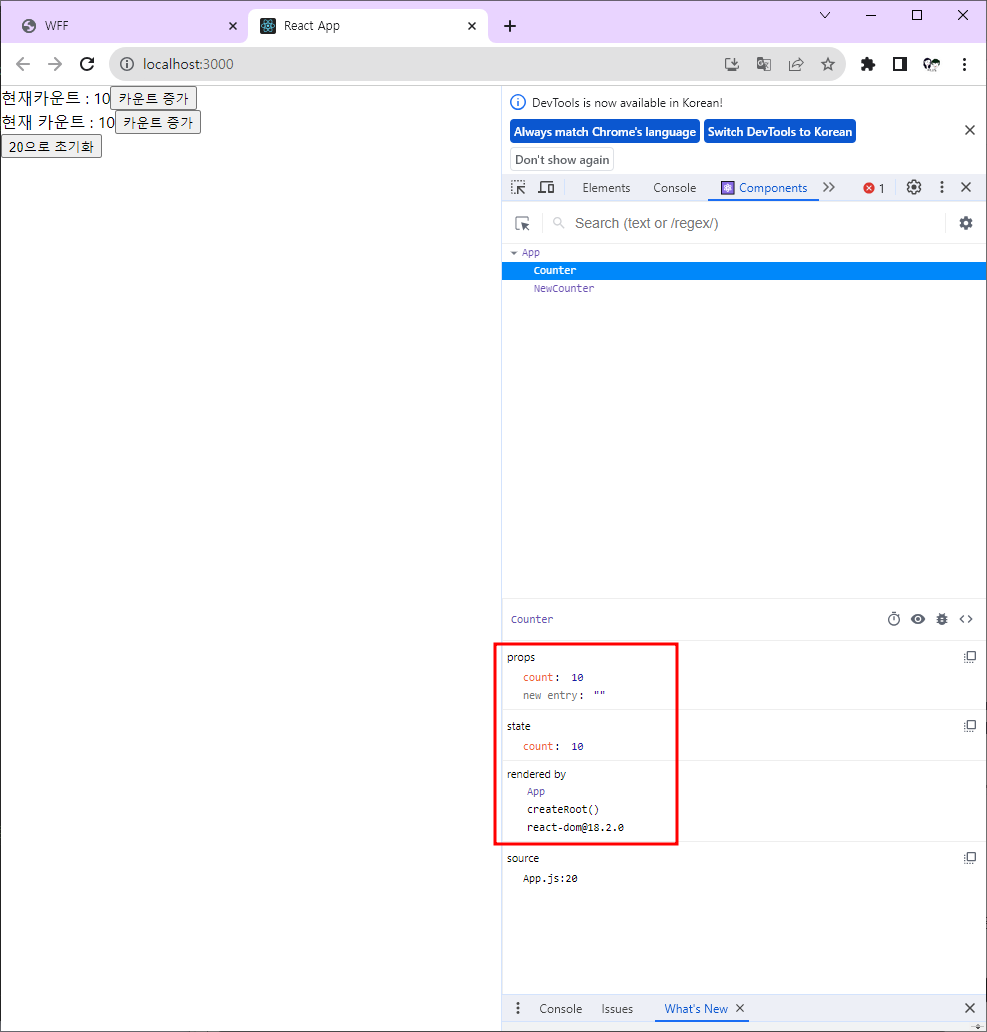
Task: Copy props to clipboard icon
Action: pos(969,657)
